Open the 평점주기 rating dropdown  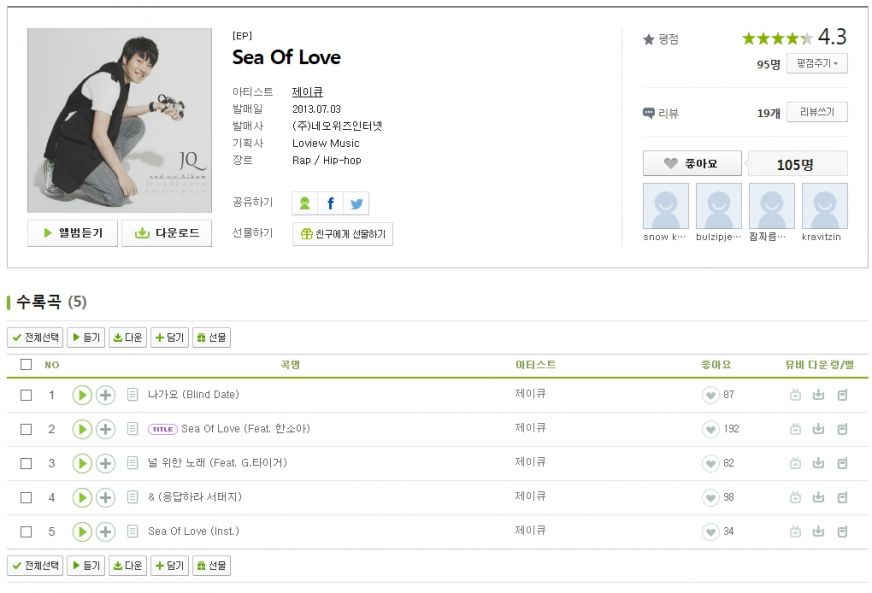coord(816,64)
